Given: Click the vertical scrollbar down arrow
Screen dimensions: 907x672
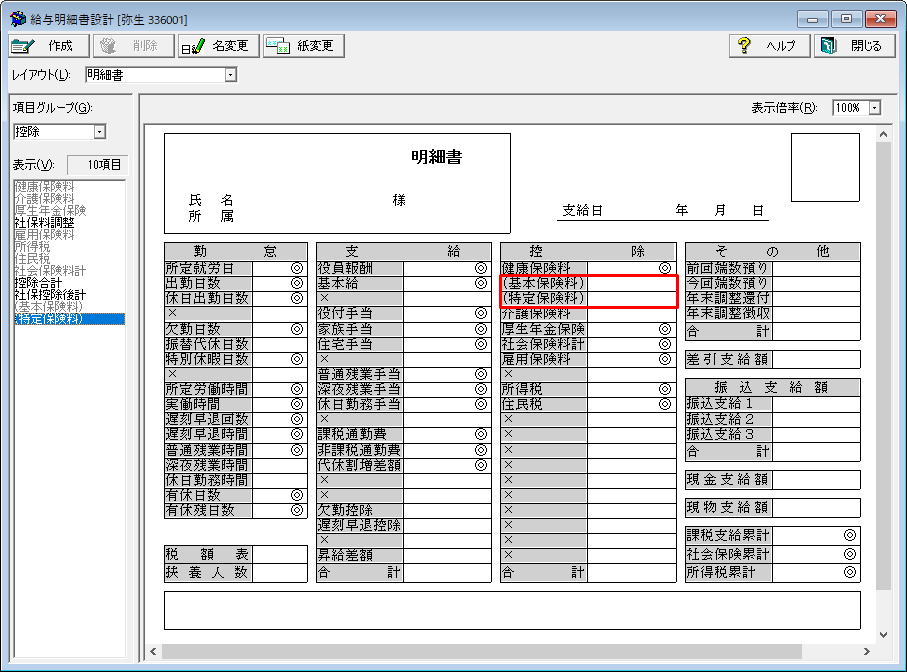Looking at the screenshot, I should [x=882, y=635].
